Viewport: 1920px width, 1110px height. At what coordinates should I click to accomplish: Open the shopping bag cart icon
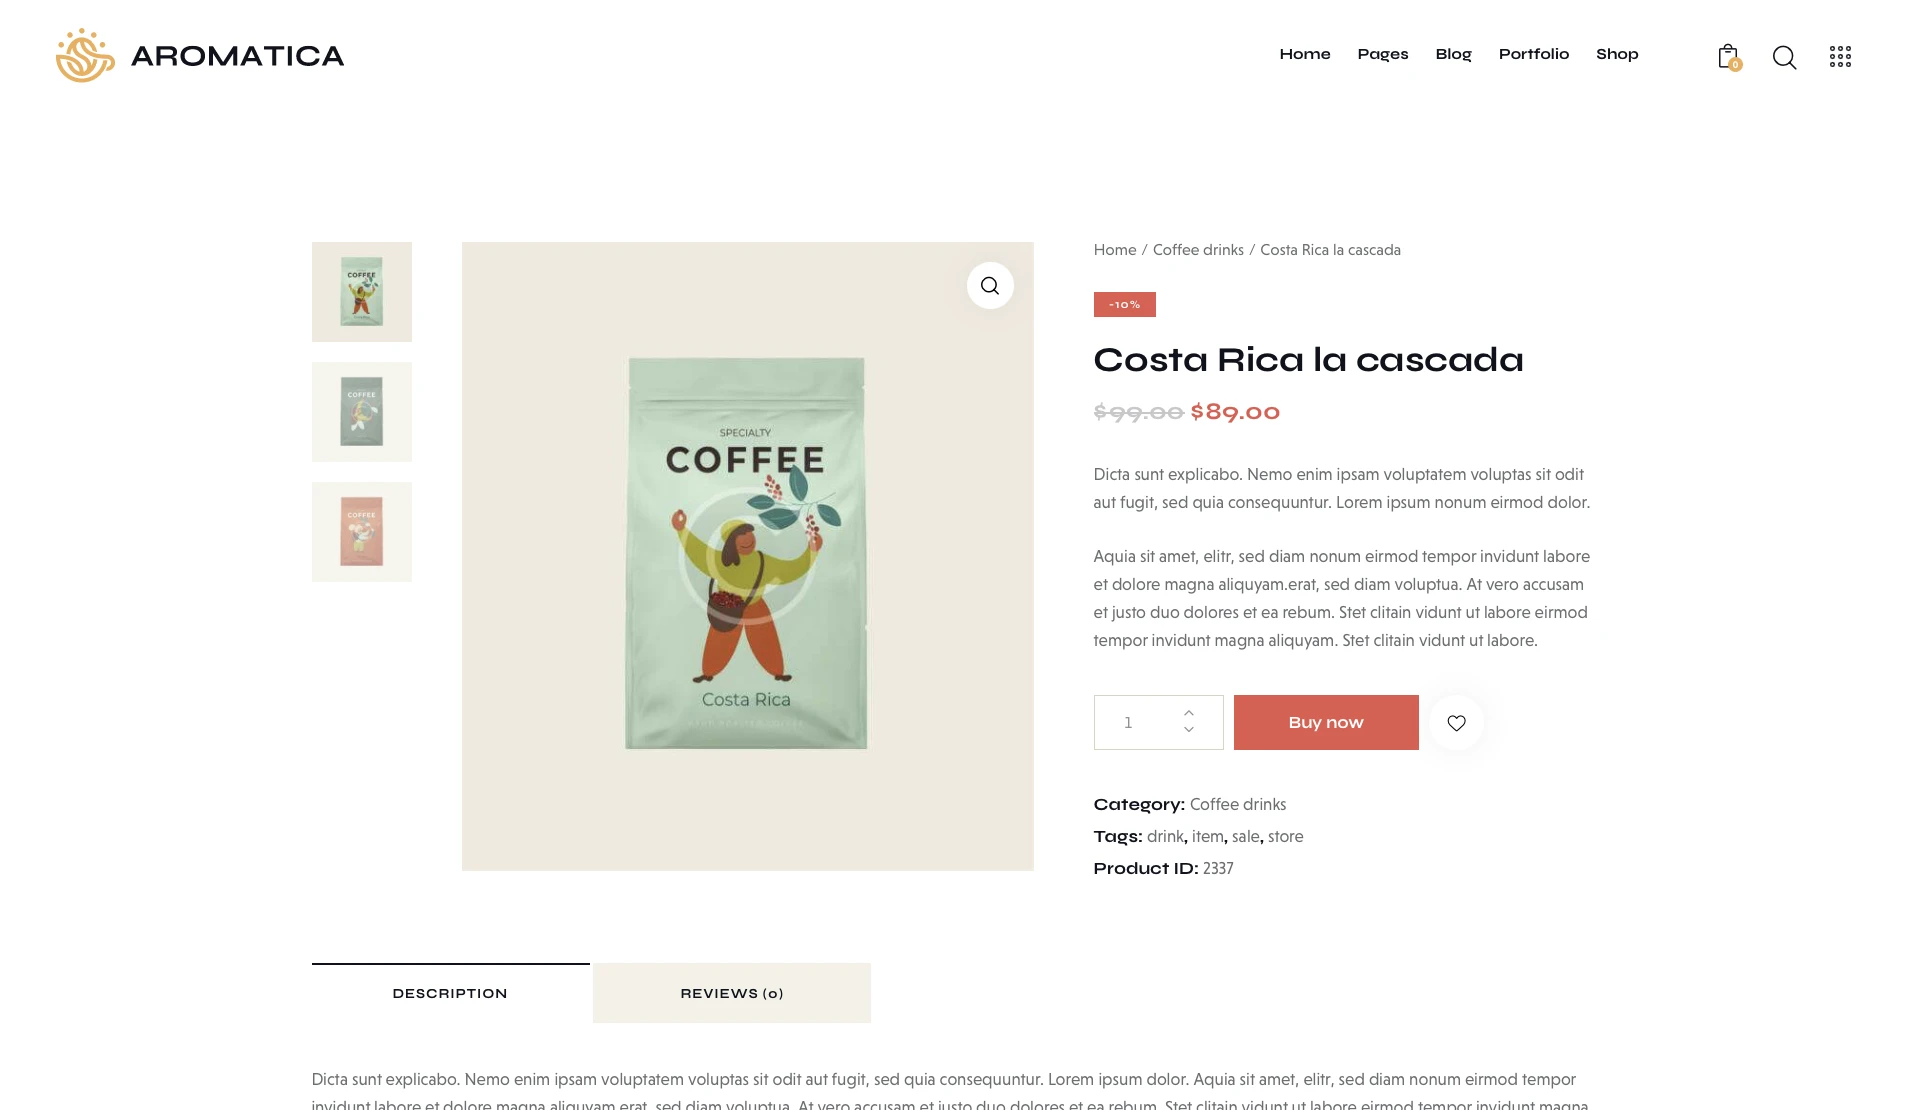[1728, 57]
